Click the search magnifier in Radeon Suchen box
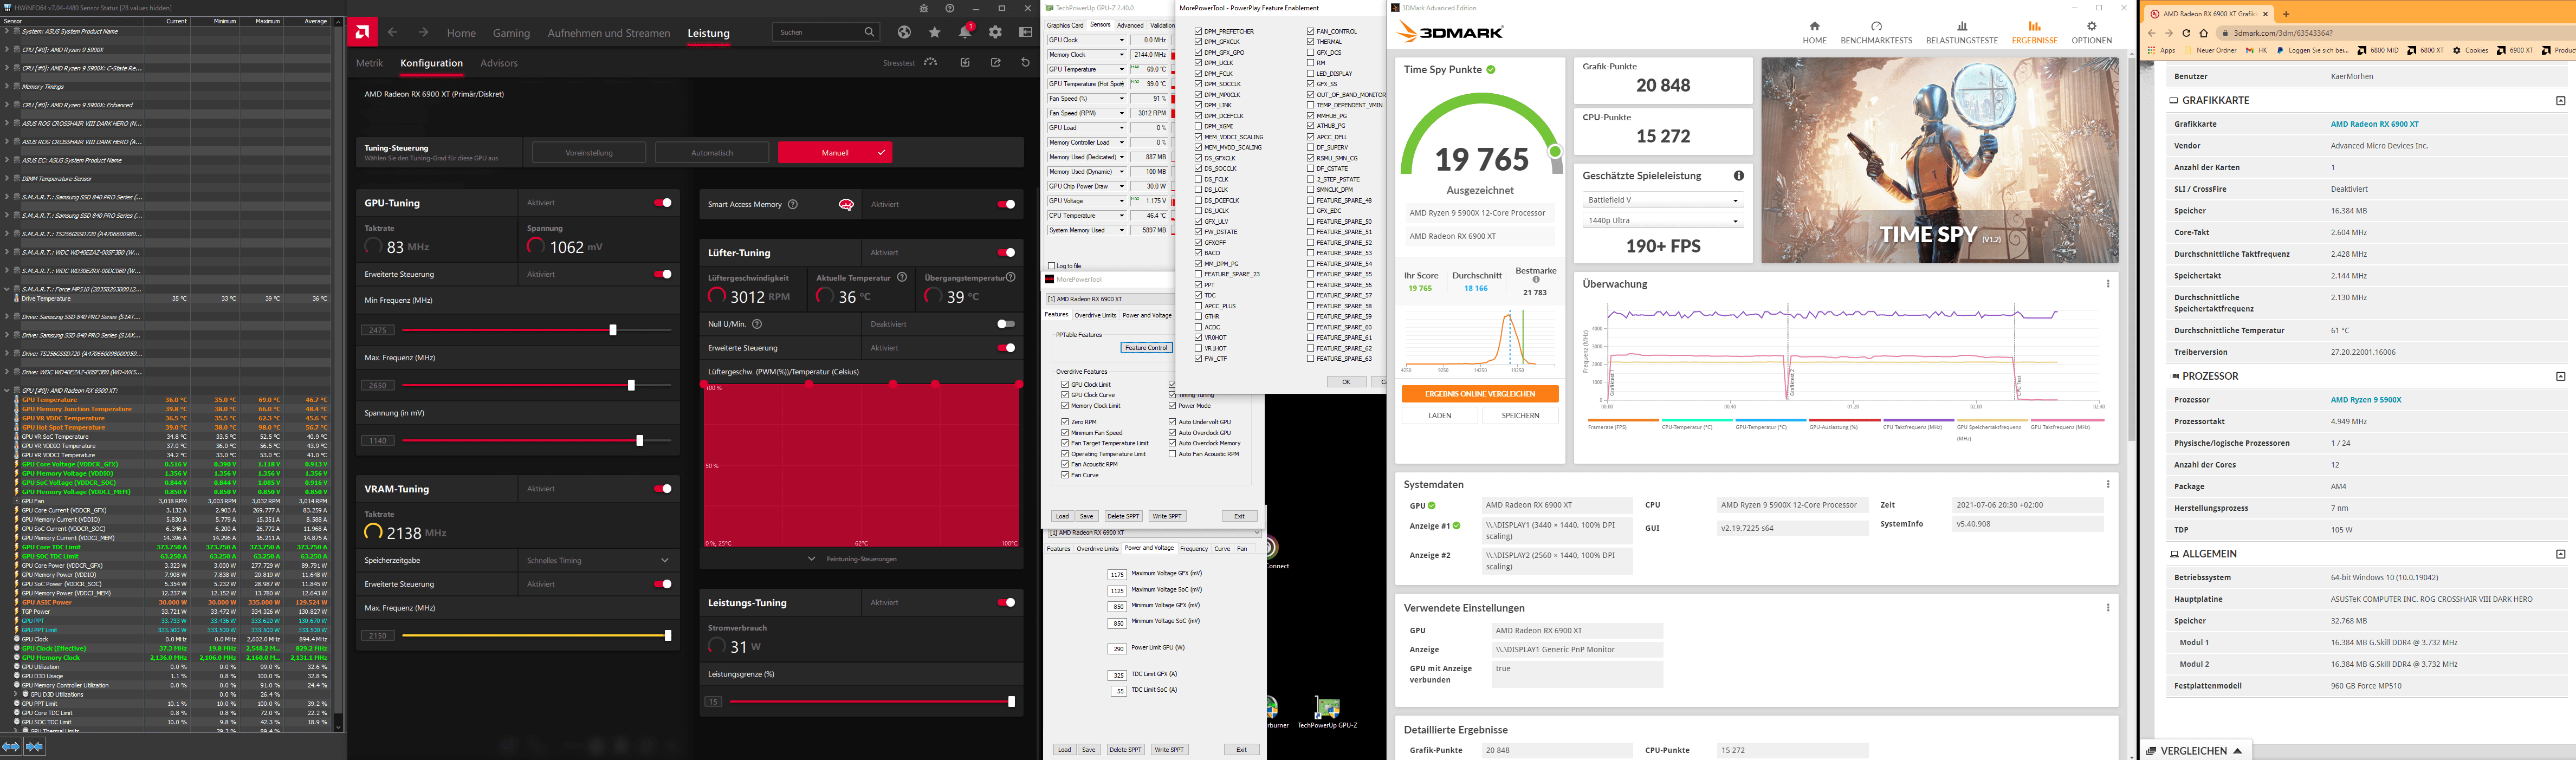This screenshot has width=2576, height=760. click(869, 32)
